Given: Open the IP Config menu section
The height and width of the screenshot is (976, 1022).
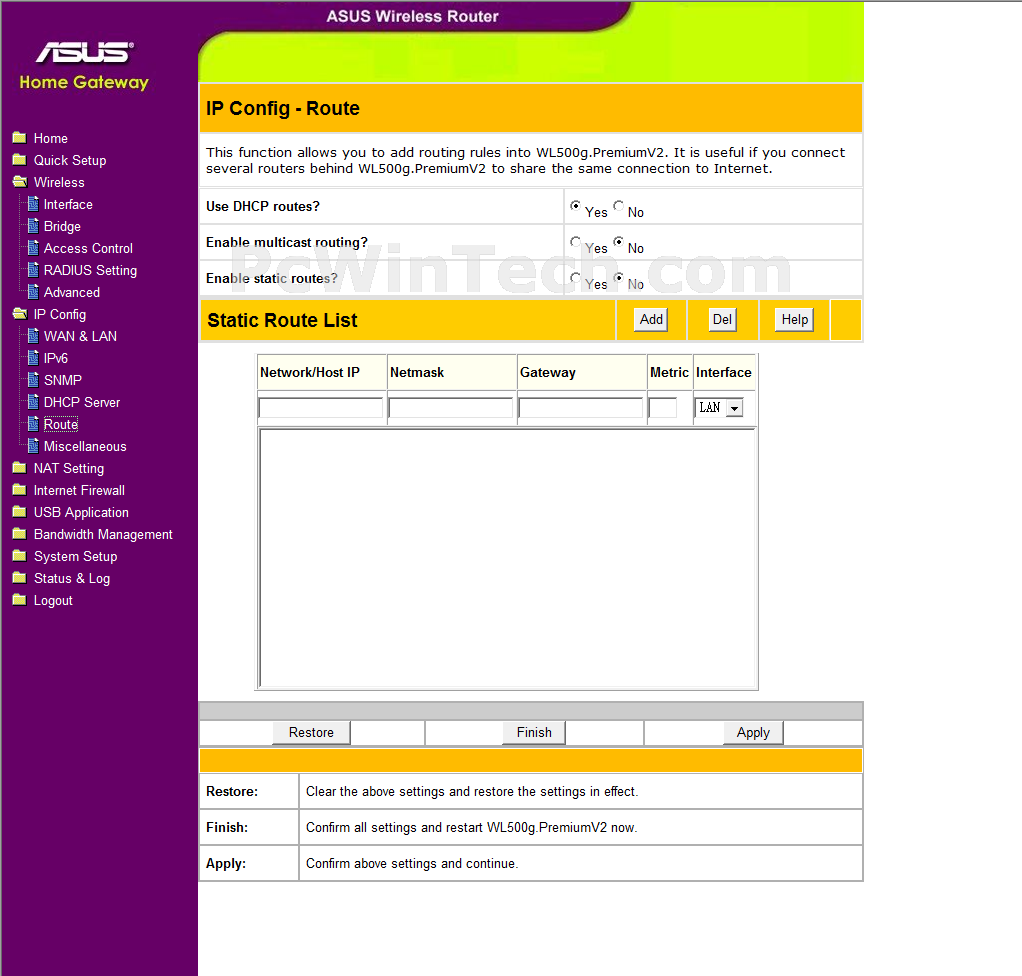Looking at the screenshot, I should (x=60, y=314).
